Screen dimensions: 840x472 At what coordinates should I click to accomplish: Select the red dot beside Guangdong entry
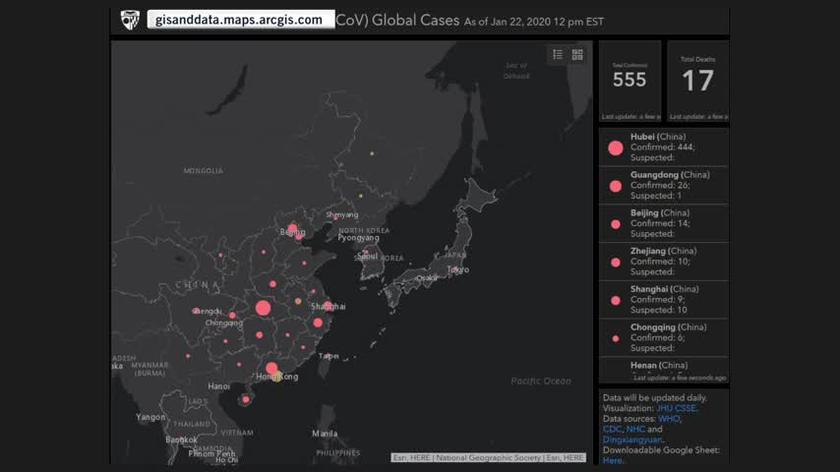(615, 185)
